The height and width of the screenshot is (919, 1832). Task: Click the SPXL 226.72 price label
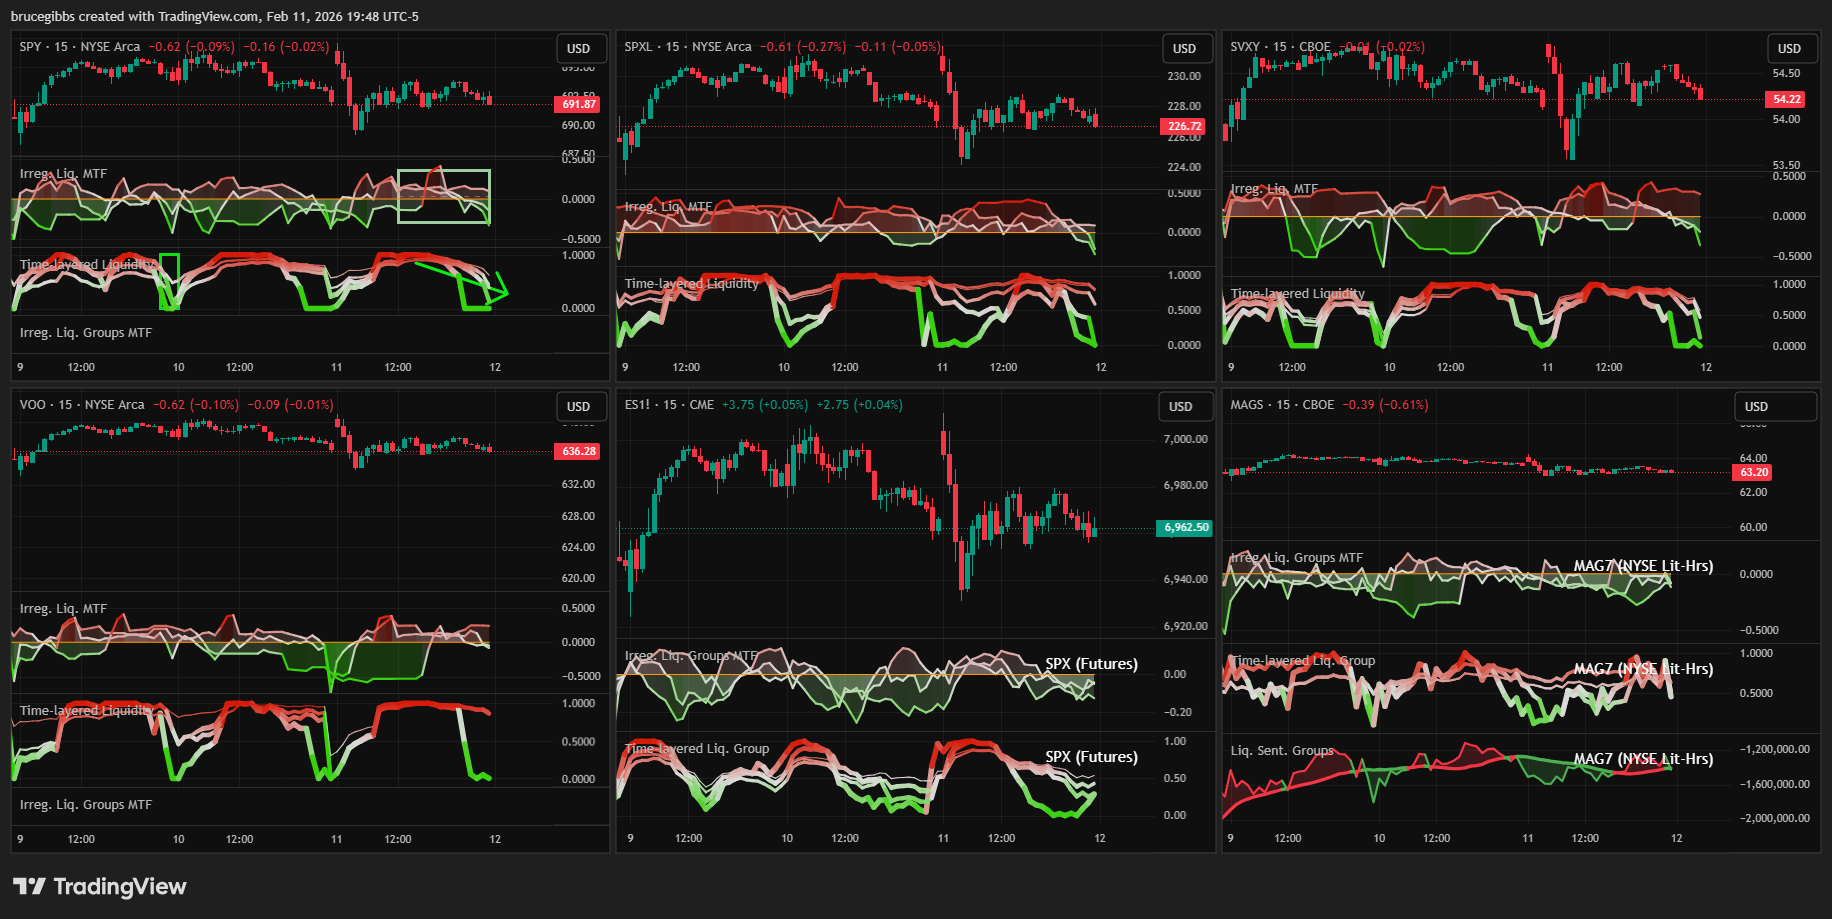click(x=1183, y=126)
